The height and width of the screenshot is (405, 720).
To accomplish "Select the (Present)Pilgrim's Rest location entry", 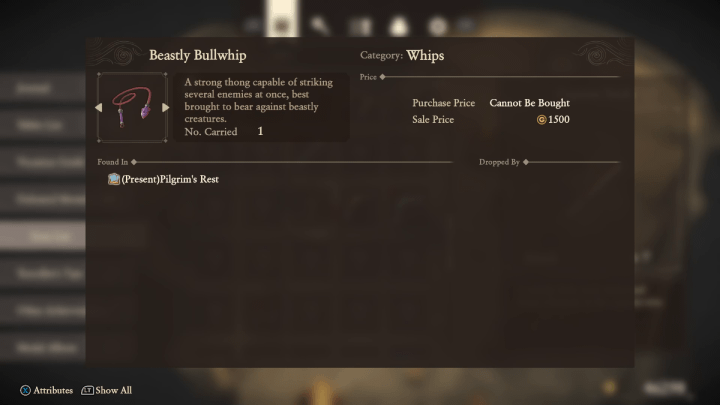I will (x=169, y=179).
